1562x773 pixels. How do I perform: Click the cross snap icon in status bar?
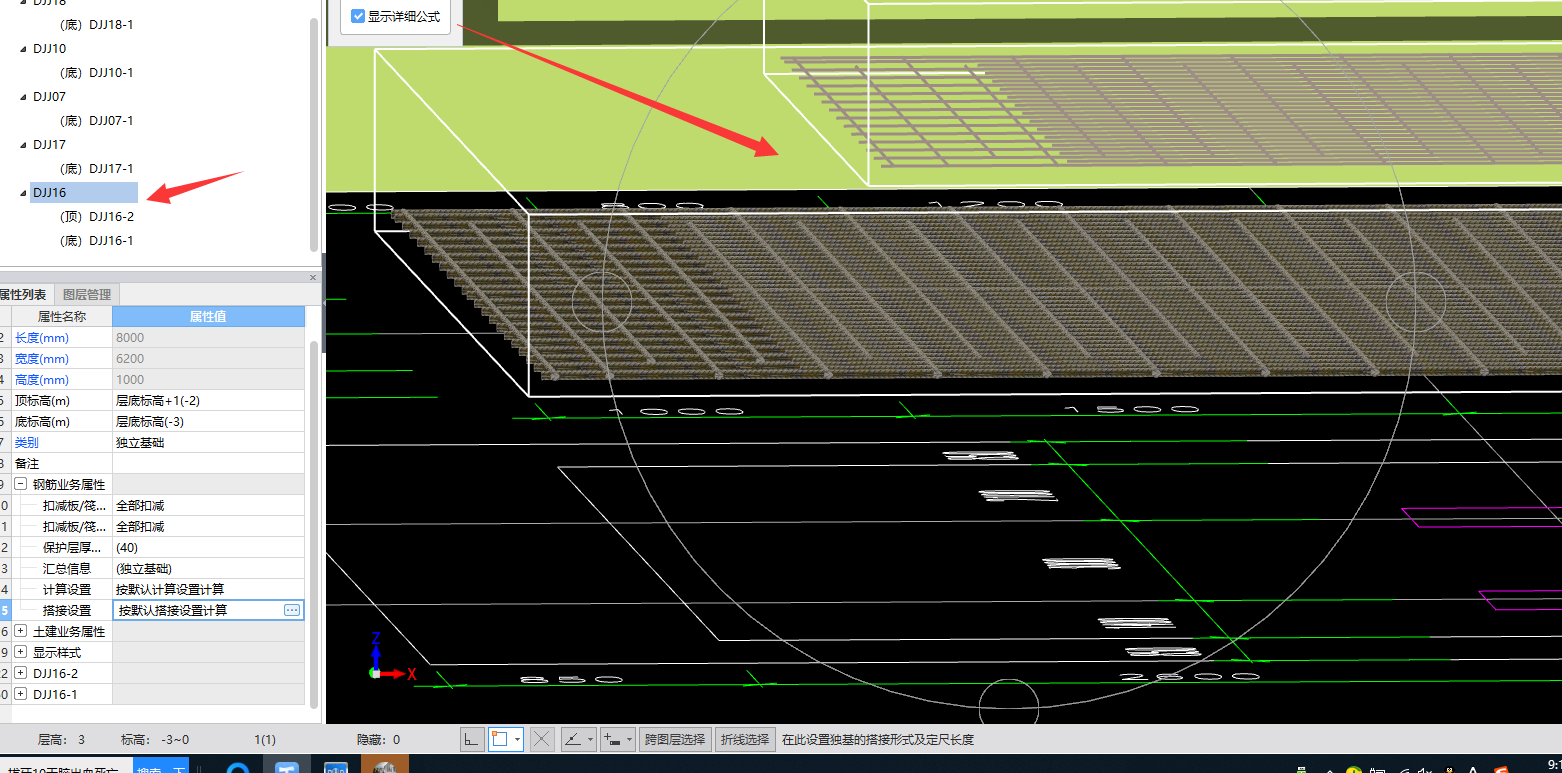pos(542,740)
